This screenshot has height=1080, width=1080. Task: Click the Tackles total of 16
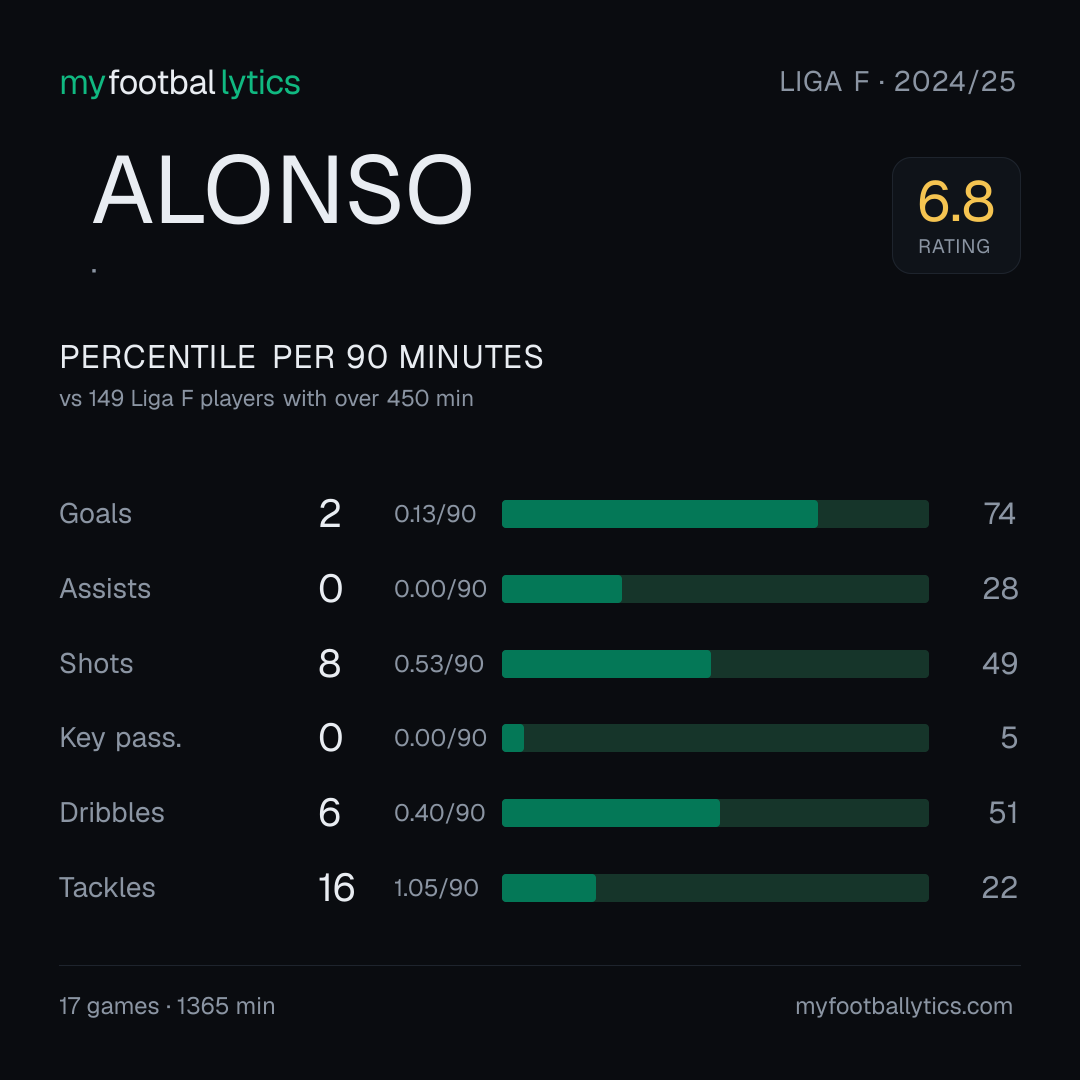coord(336,888)
